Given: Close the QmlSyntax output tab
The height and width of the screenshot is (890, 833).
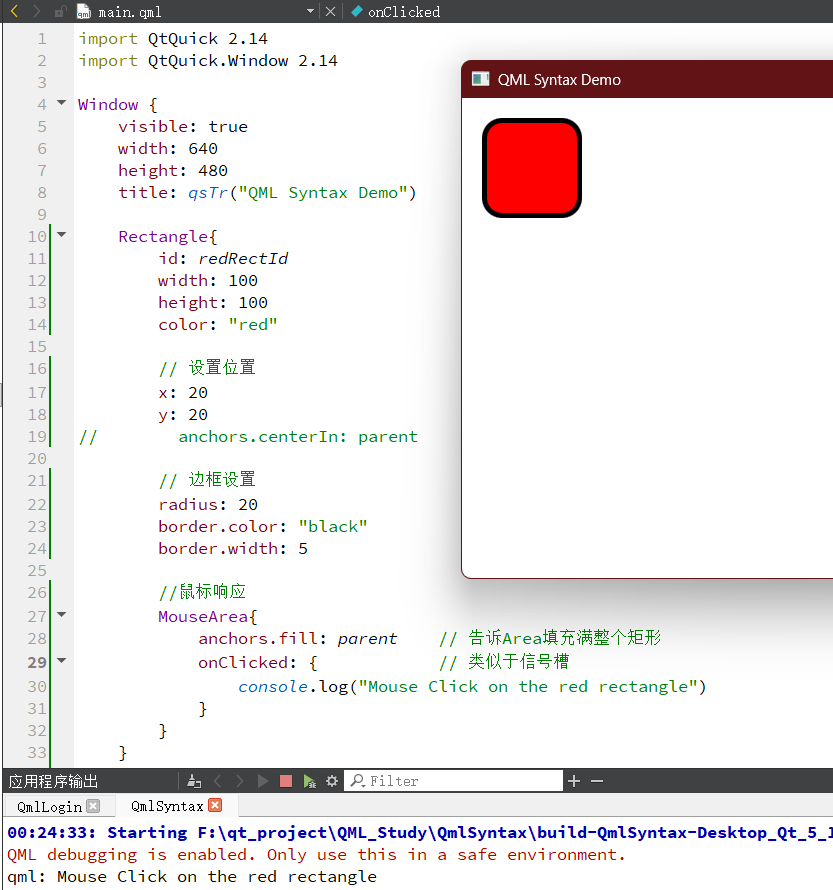Looking at the screenshot, I should click(215, 805).
